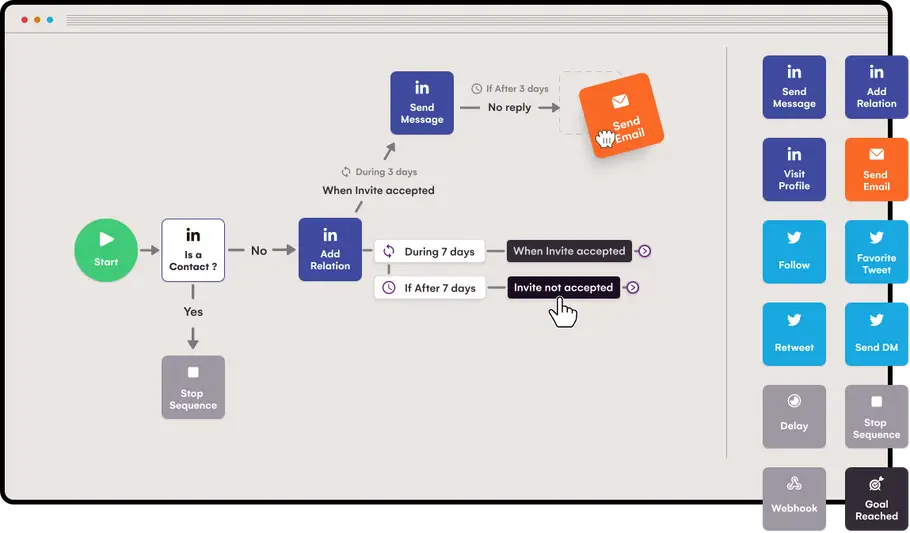
Task: Open the If After 7 days condition
Action: coord(429,288)
